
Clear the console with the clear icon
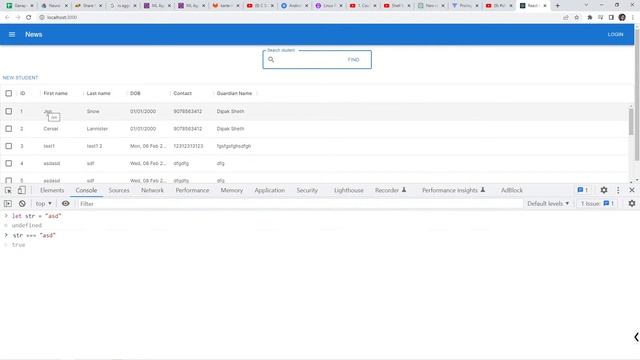click(x=22, y=203)
